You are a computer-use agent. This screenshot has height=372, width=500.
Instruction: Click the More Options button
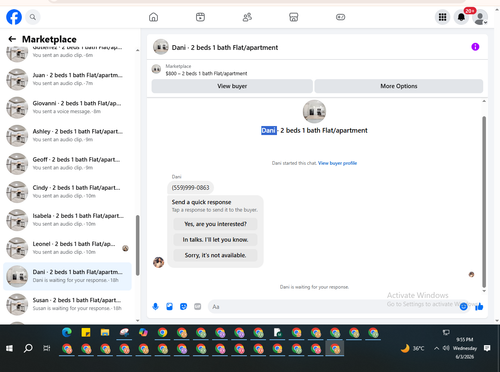[x=399, y=86]
